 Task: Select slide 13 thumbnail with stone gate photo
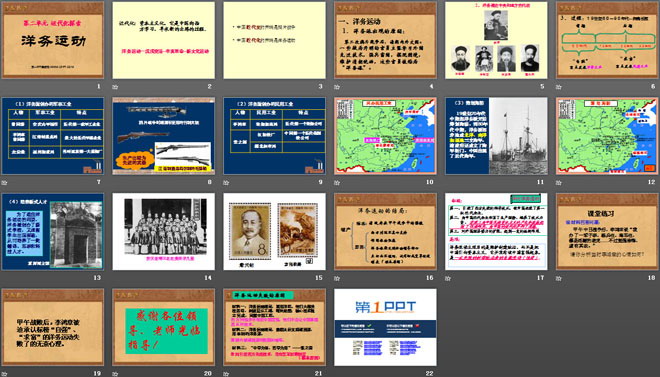[53, 231]
